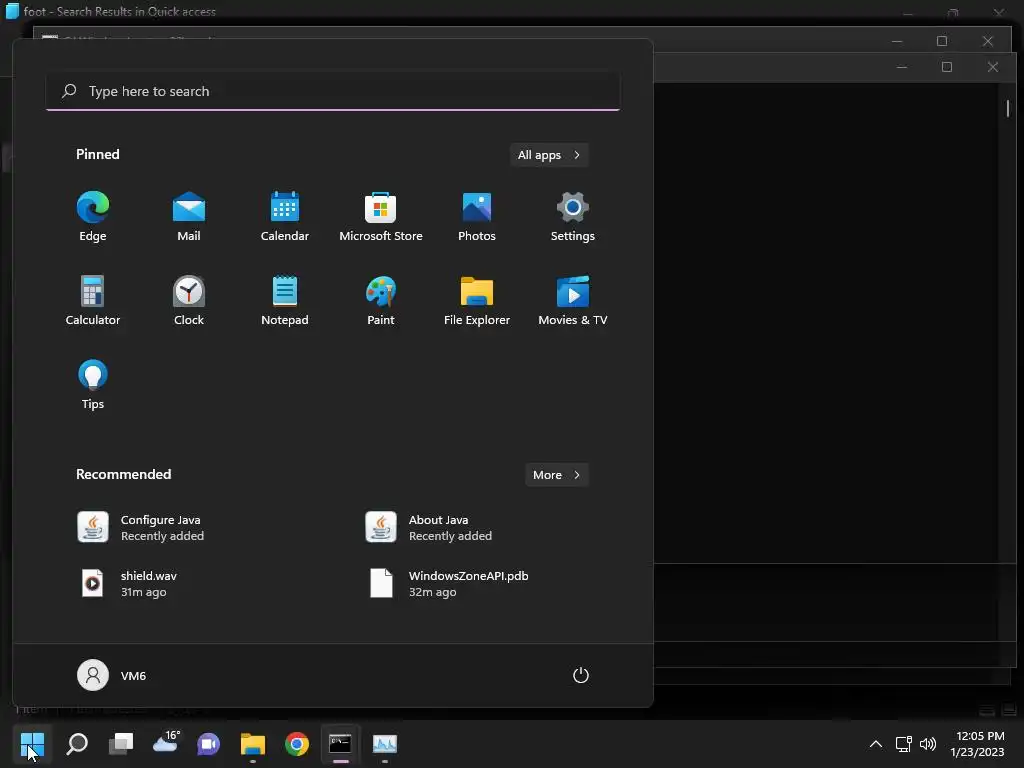The image size is (1024, 768).
Task: Switch to the Command Prompt taskbar window
Action: pos(340,744)
